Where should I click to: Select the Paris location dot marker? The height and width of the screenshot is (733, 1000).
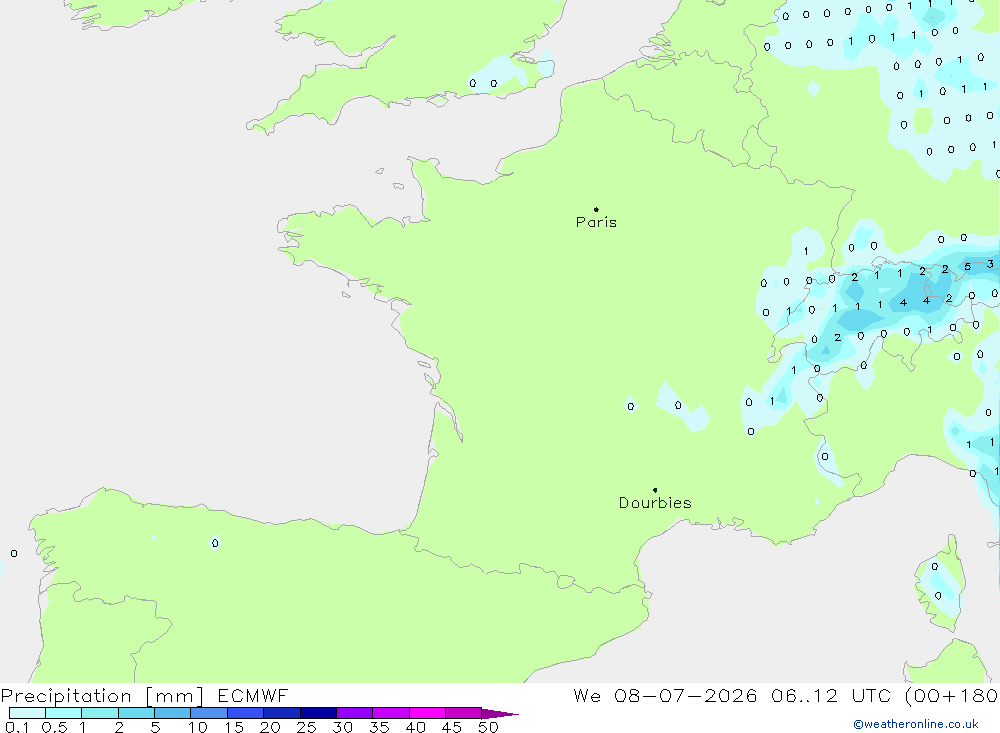click(x=596, y=209)
